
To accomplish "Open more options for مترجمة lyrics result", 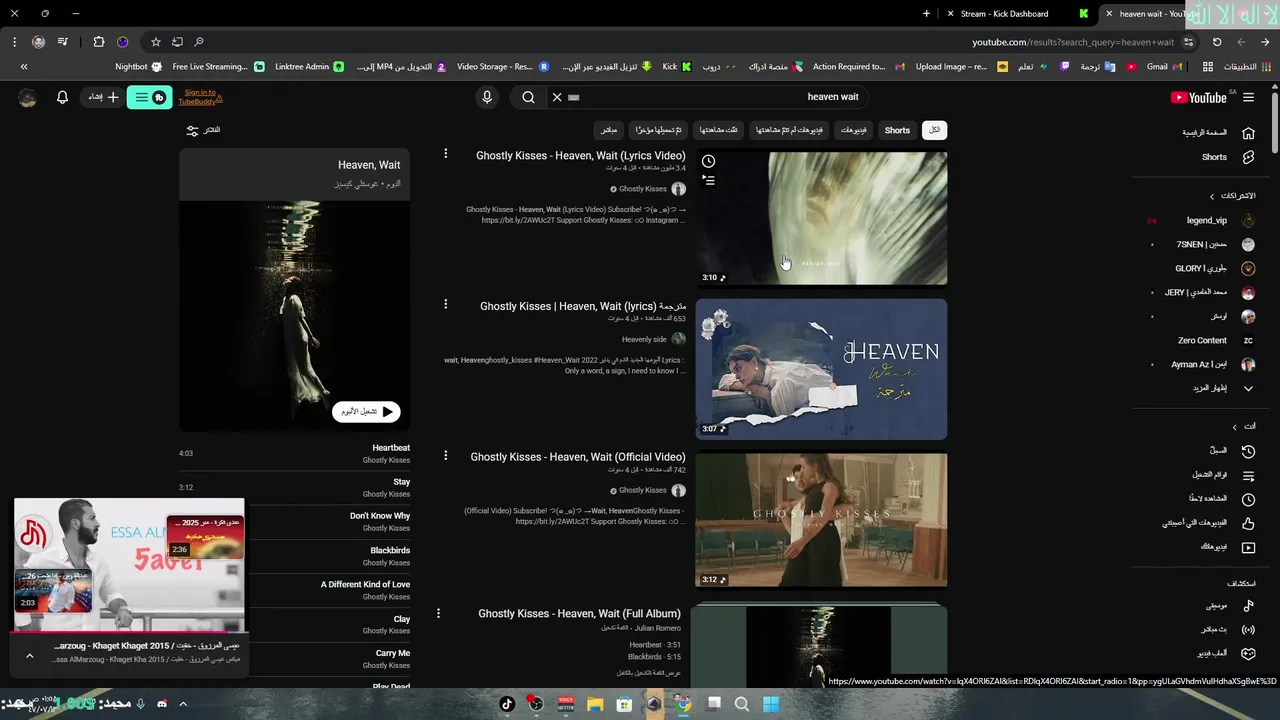I will [446, 304].
